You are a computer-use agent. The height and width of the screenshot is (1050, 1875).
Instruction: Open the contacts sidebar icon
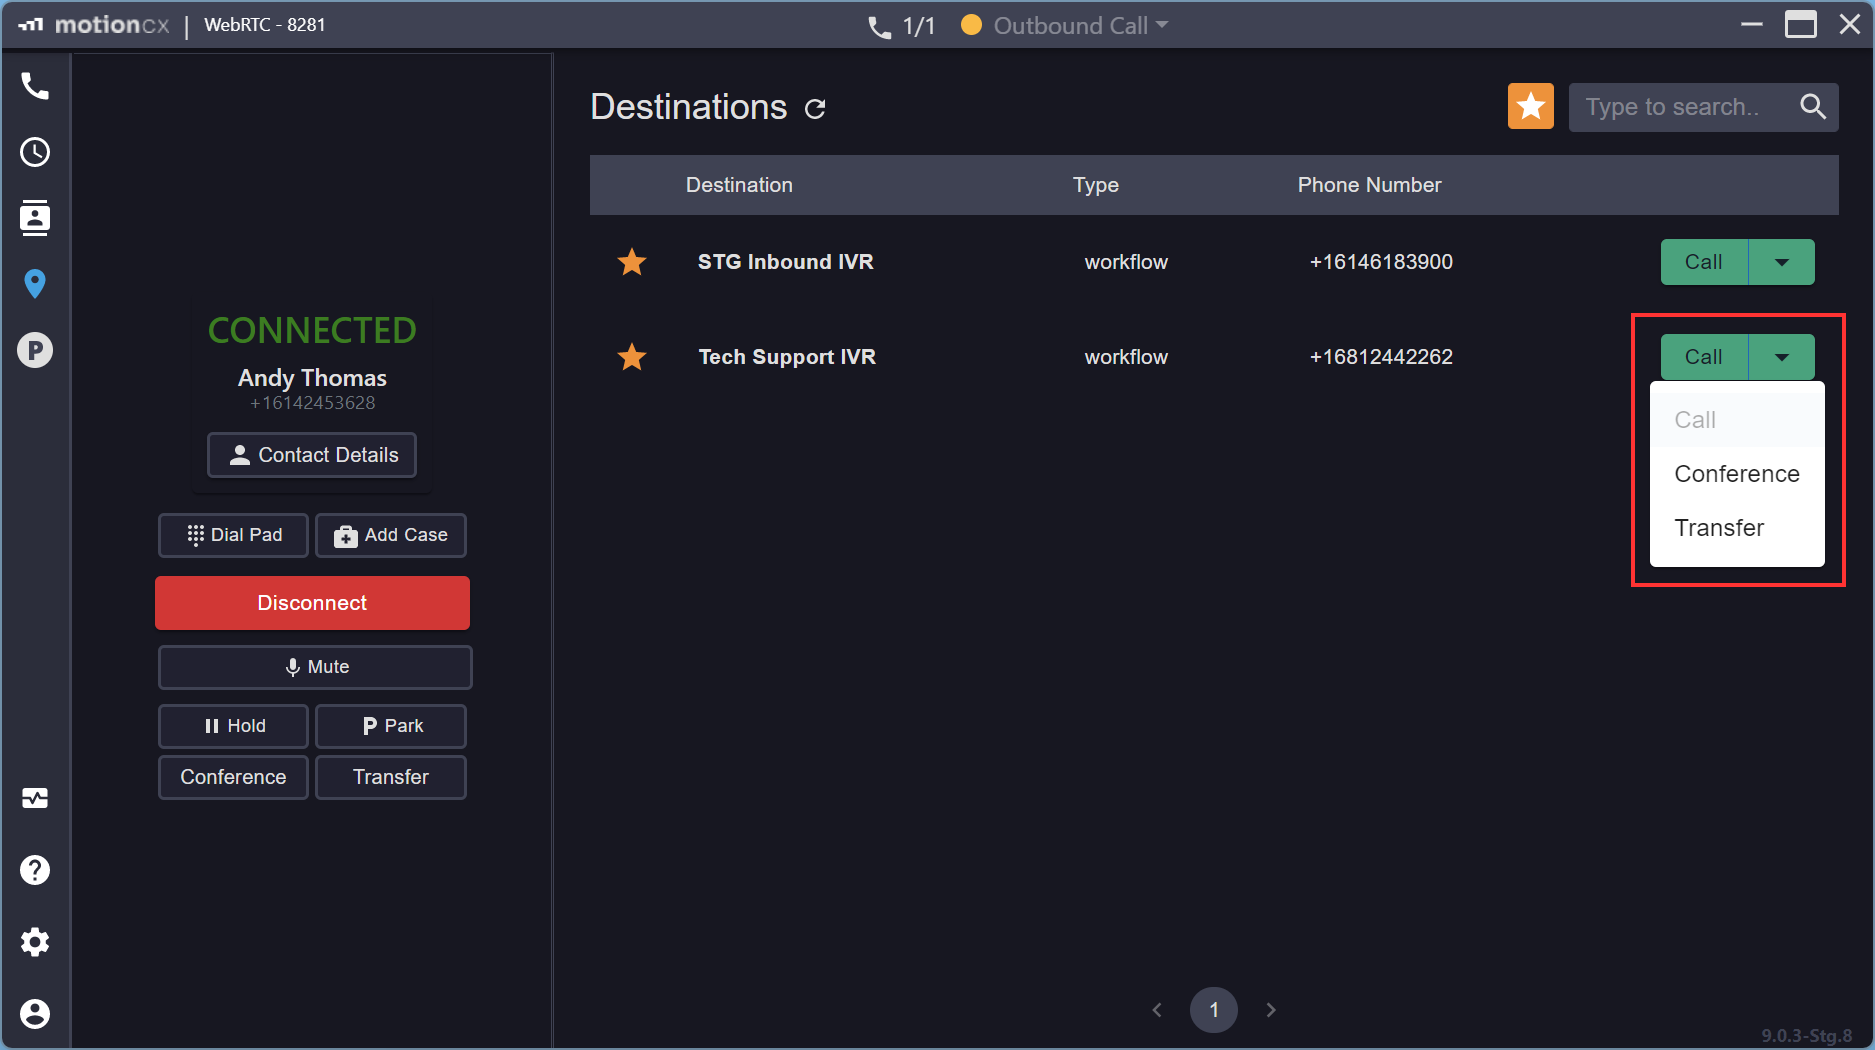pyautogui.click(x=35, y=218)
